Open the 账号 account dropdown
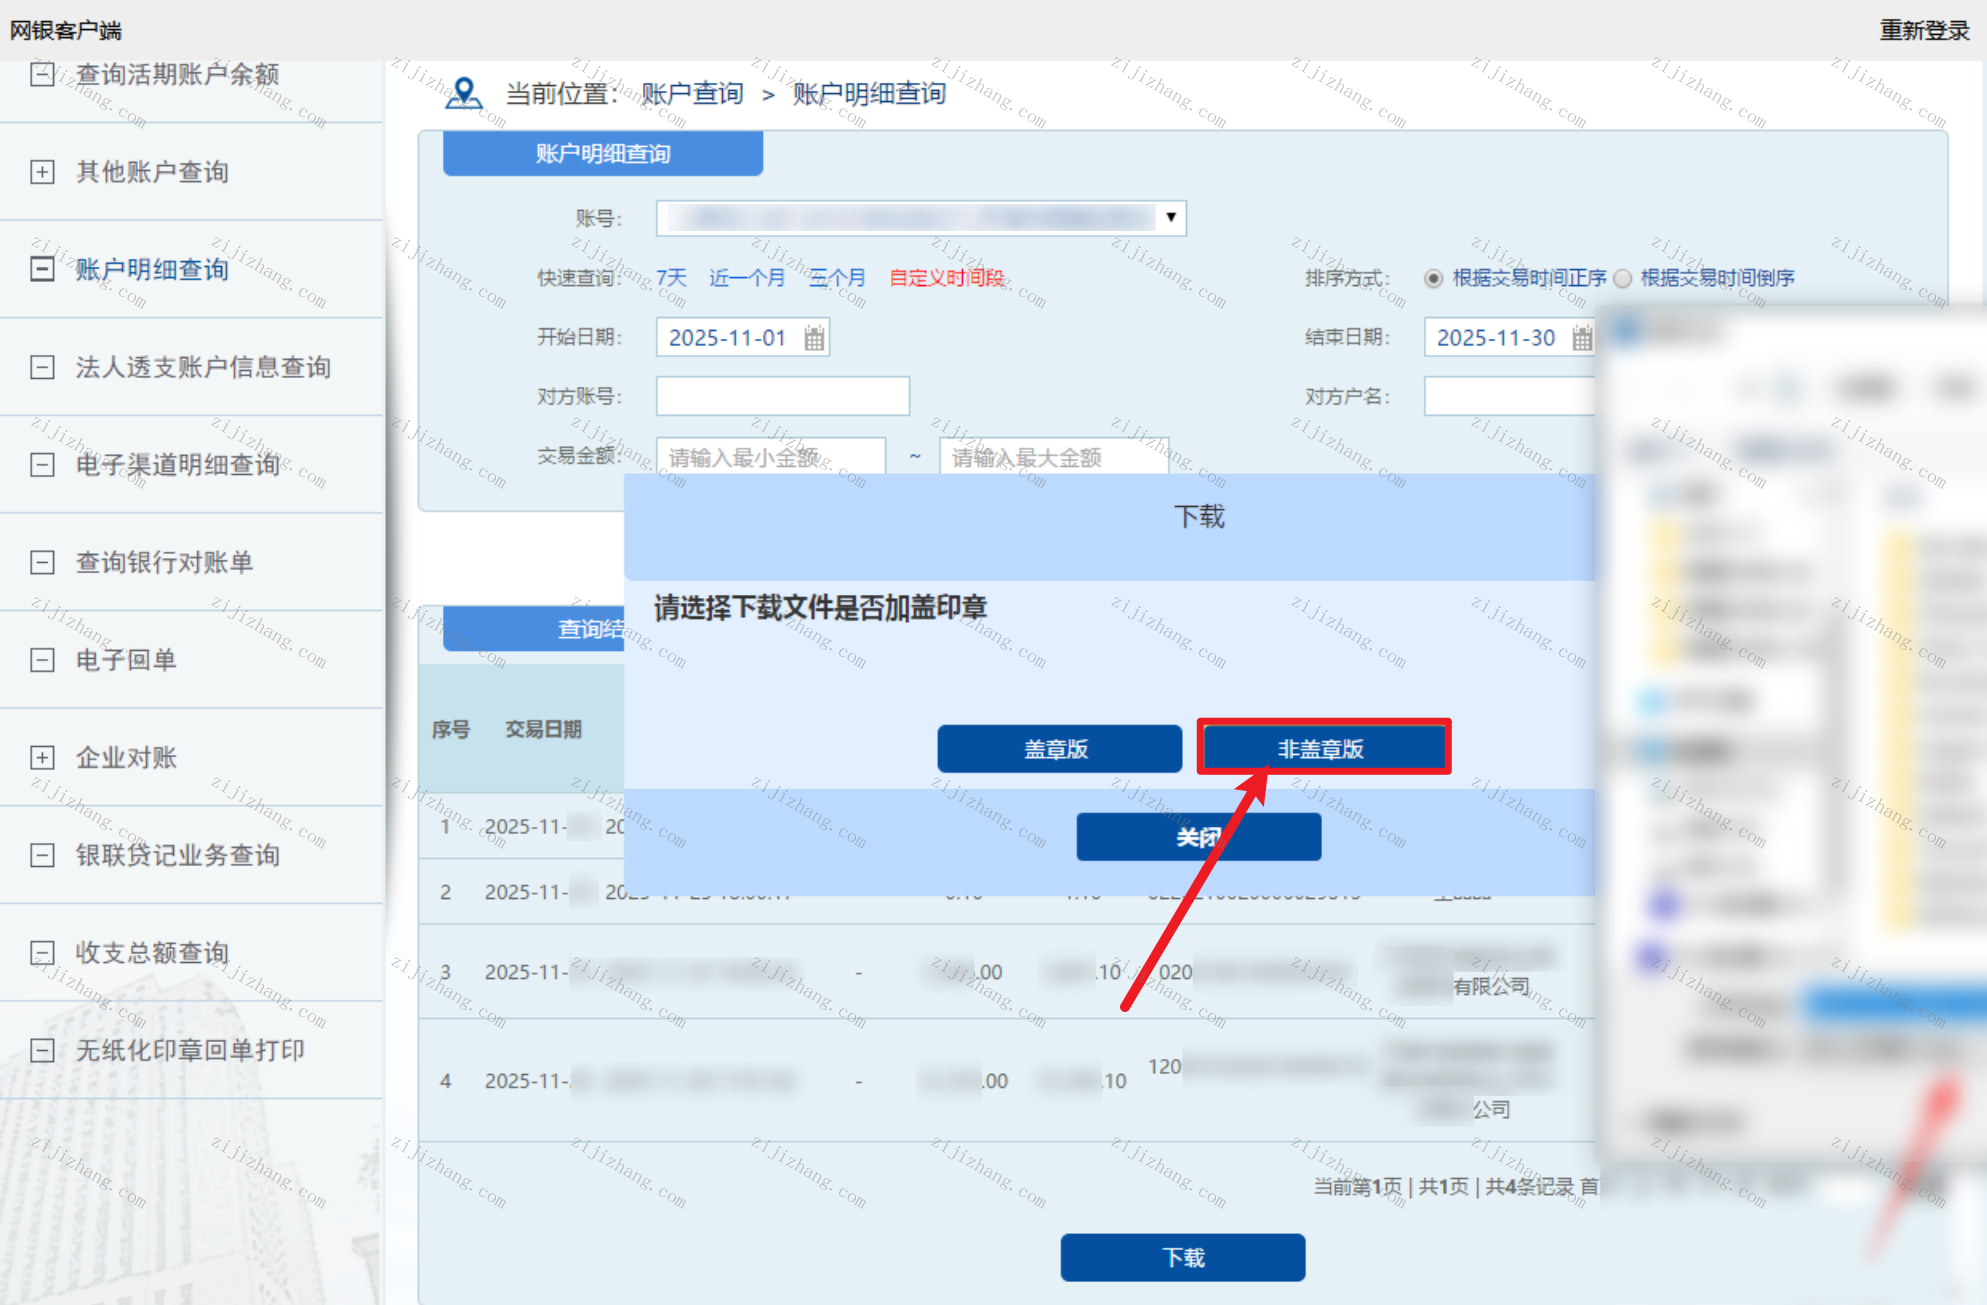 [1170, 218]
